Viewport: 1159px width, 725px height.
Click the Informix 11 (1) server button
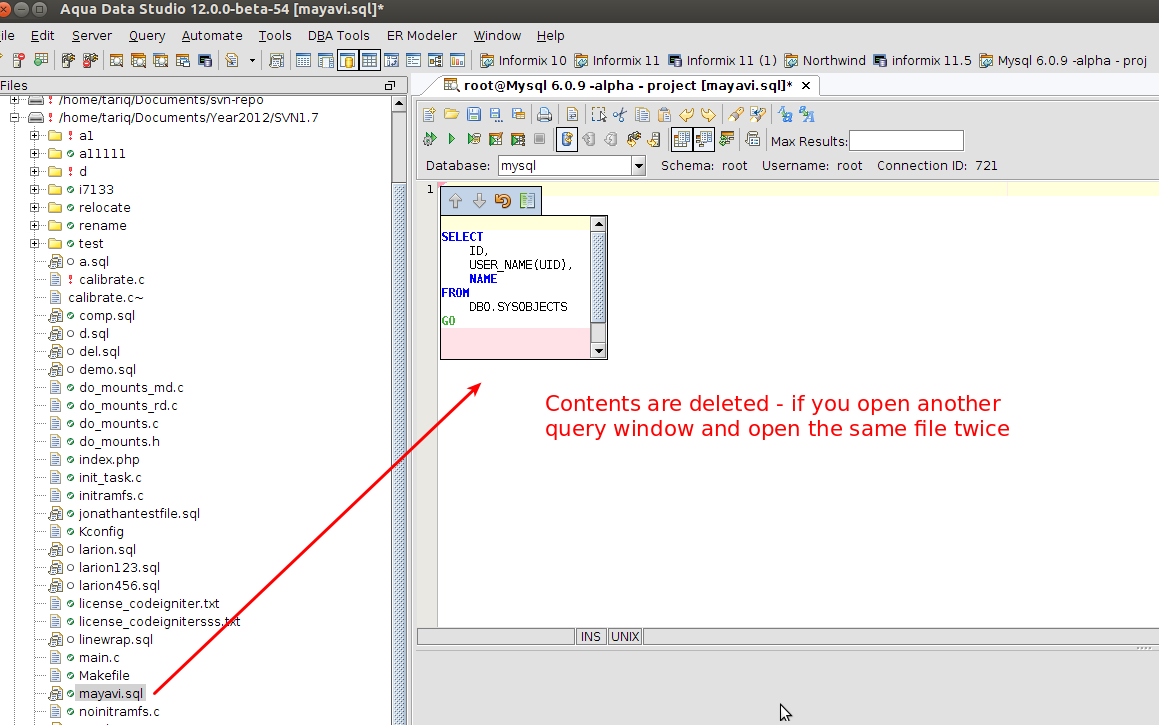pos(723,61)
